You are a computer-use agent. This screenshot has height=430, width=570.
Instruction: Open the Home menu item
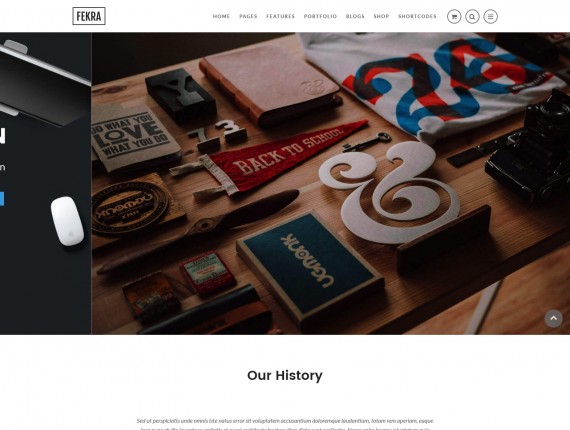221,16
